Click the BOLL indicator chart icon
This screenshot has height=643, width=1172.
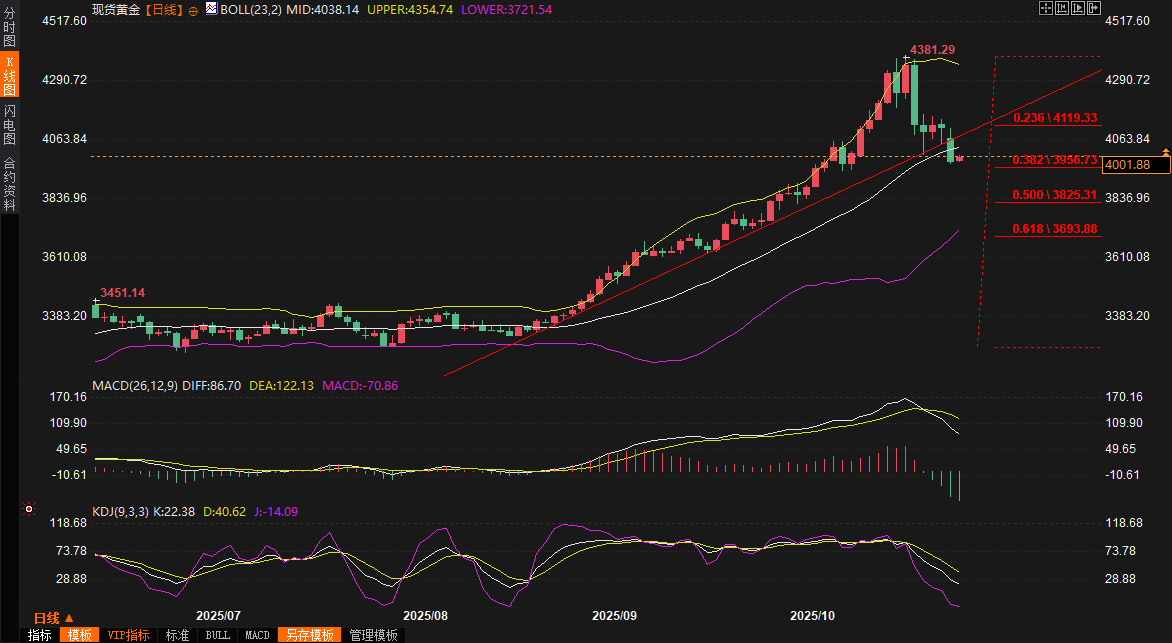[211, 9]
